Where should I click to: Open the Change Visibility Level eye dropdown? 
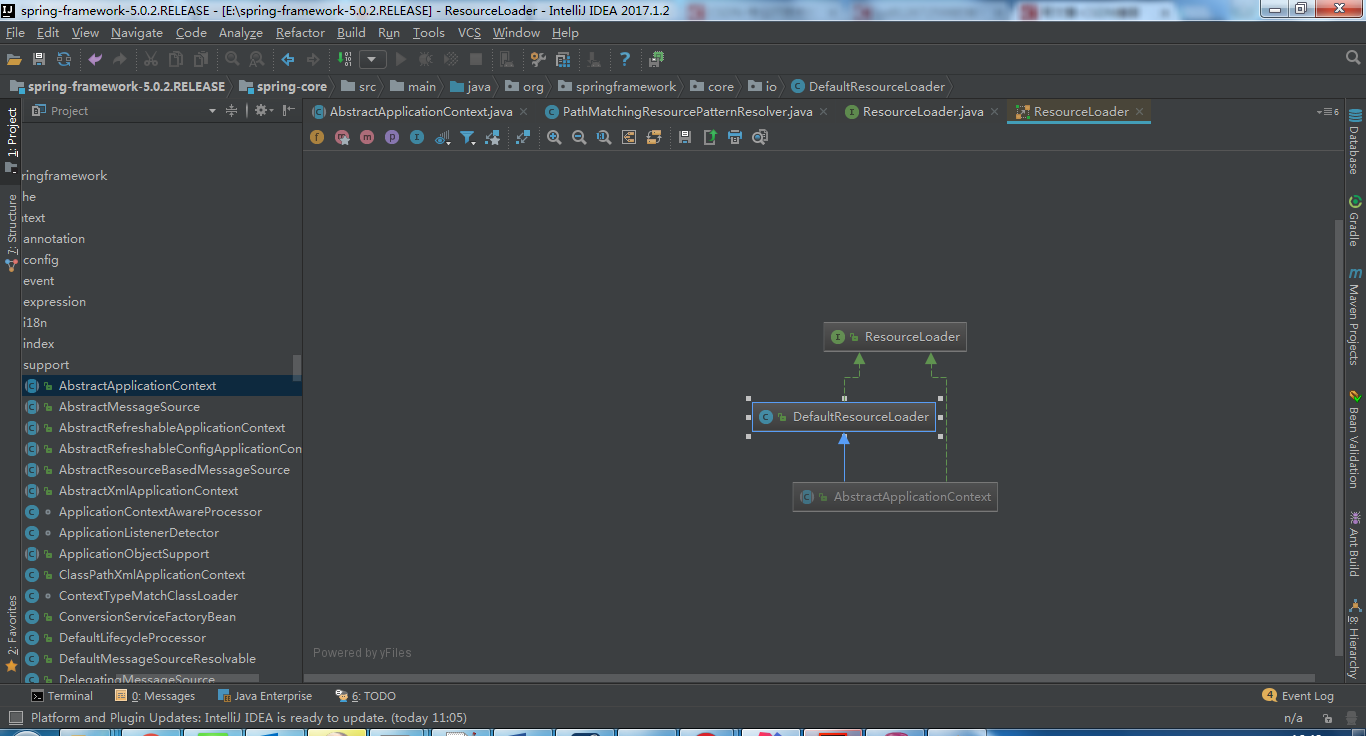pyautogui.click(x=442, y=137)
